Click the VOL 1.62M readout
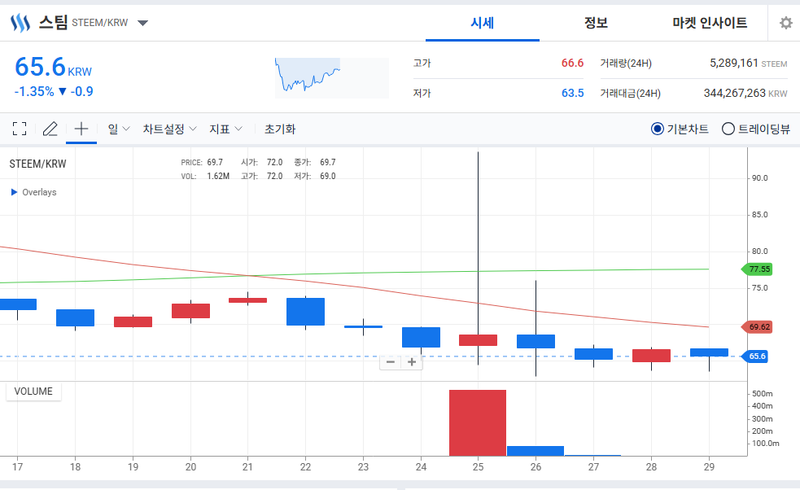The height and width of the screenshot is (490, 800). tap(205, 176)
